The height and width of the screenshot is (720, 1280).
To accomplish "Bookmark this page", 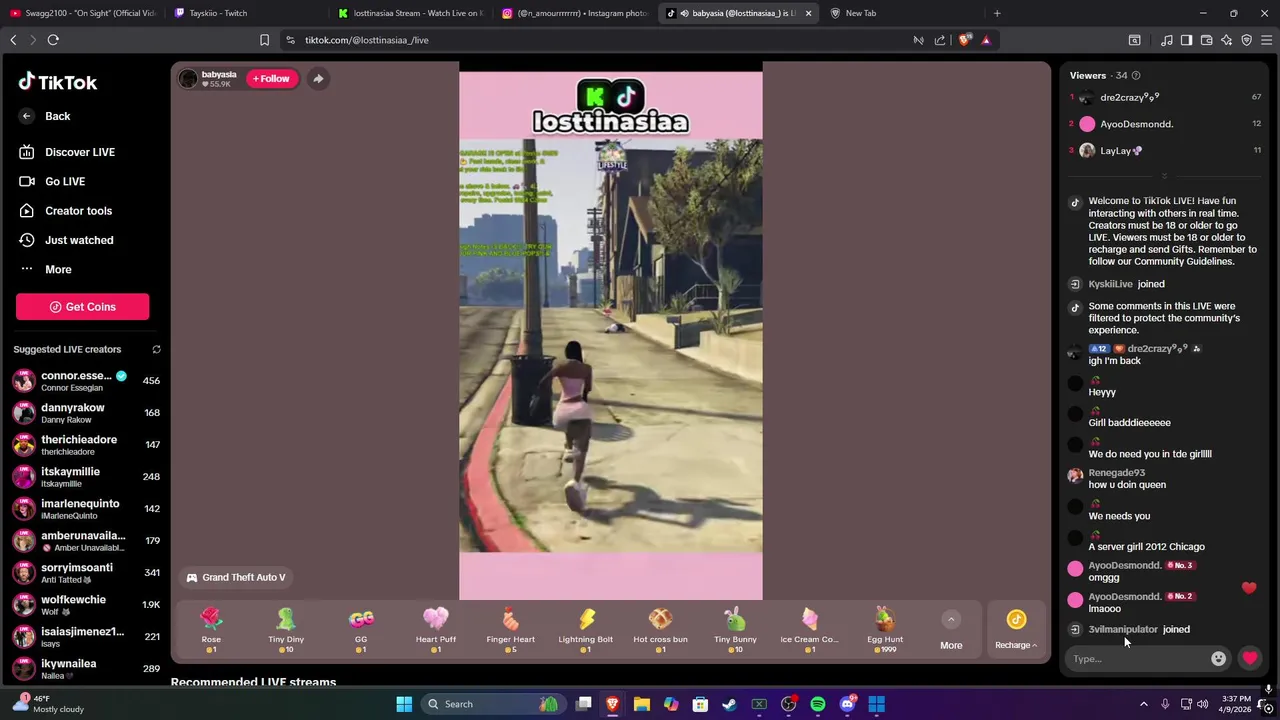I will 264,40.
